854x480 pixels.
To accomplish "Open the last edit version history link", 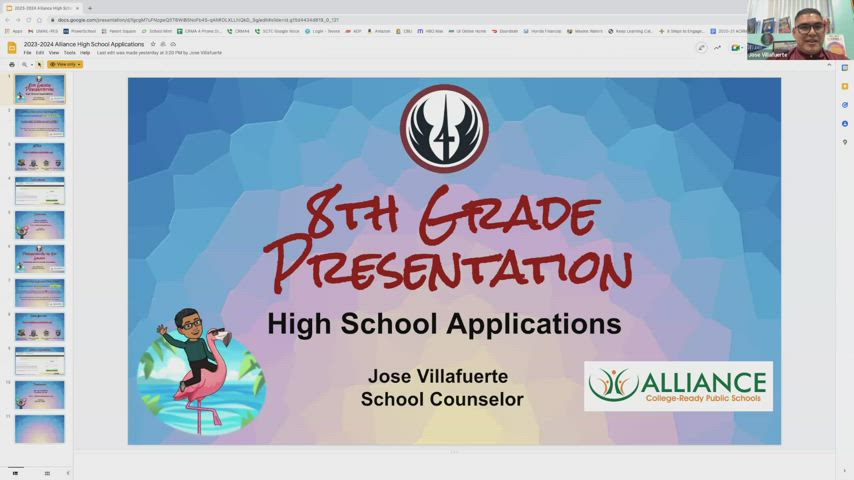I will [159, 53].
